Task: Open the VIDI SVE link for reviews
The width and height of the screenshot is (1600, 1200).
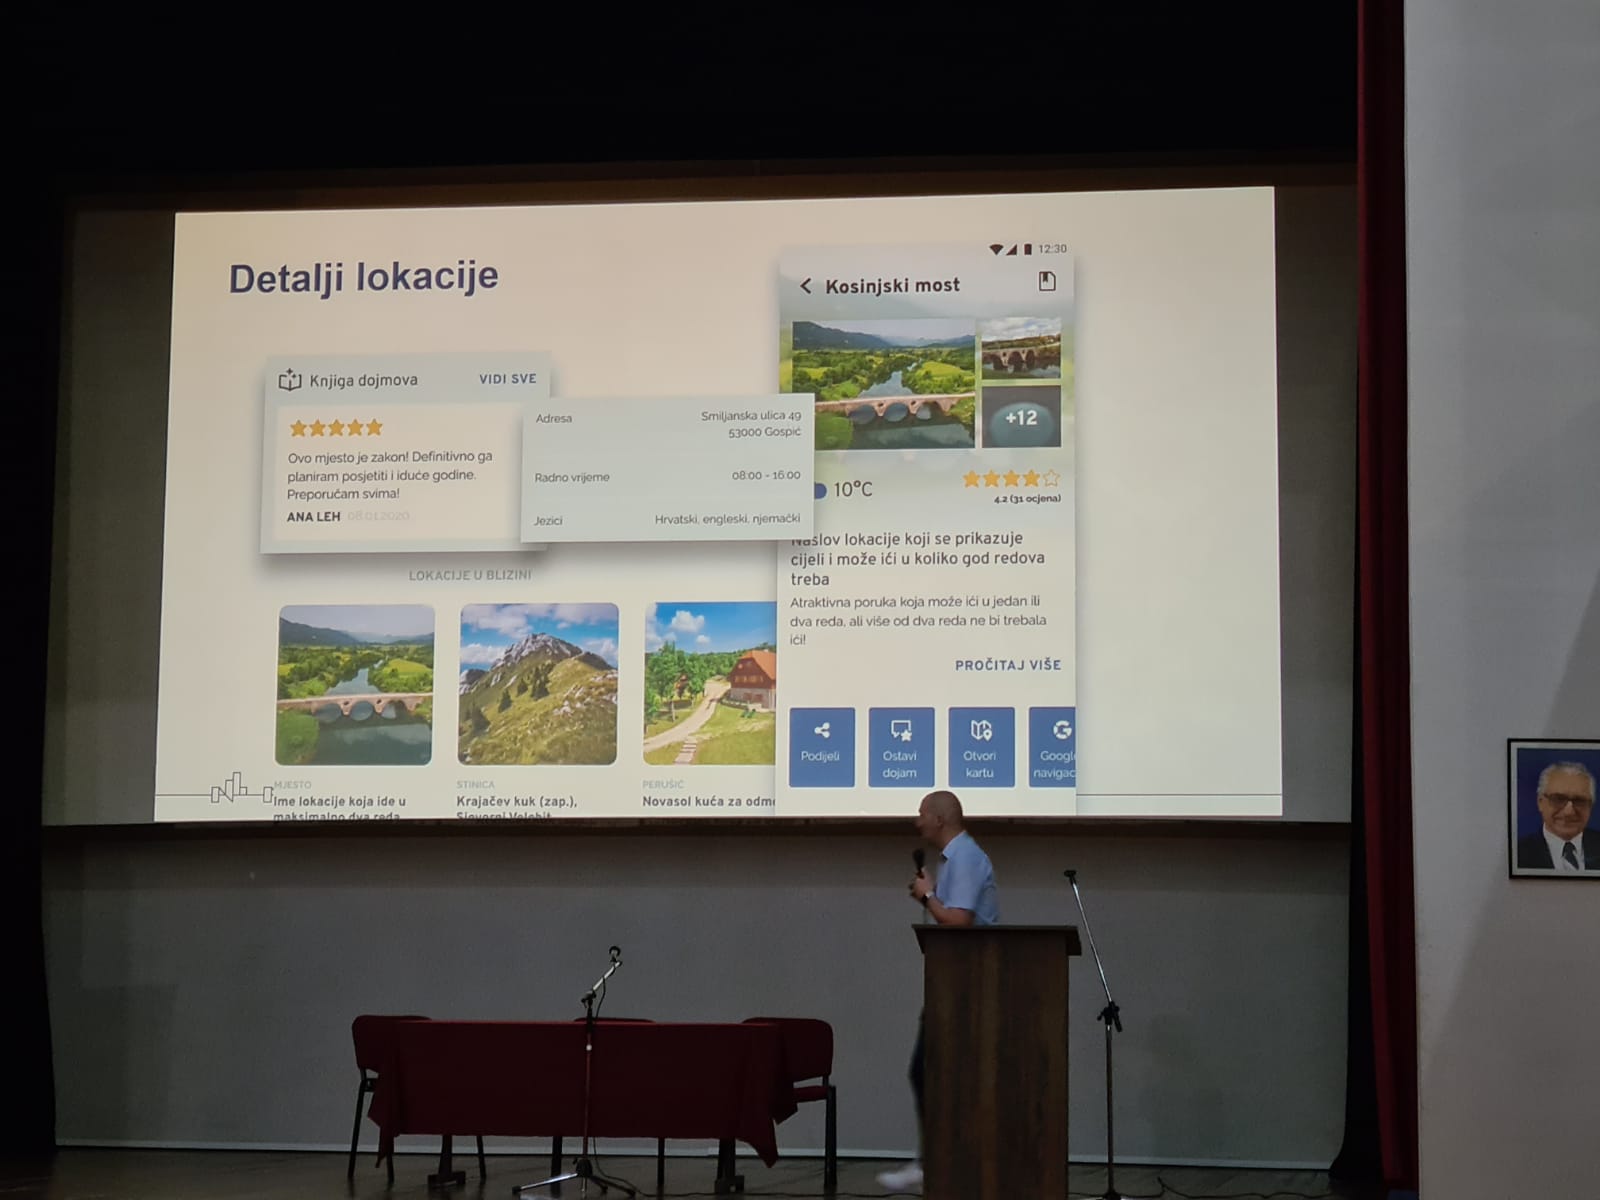Action: 507,379
